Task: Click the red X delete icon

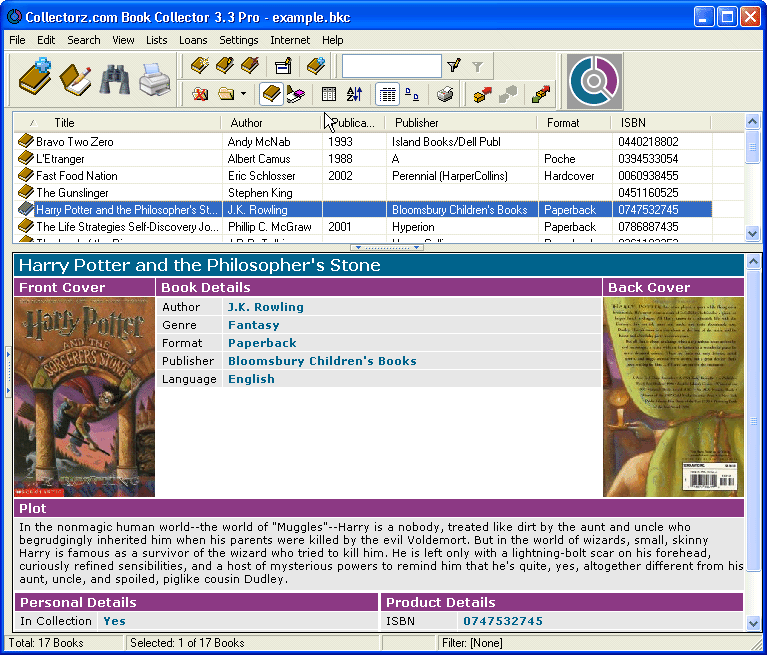Action: 200,94
